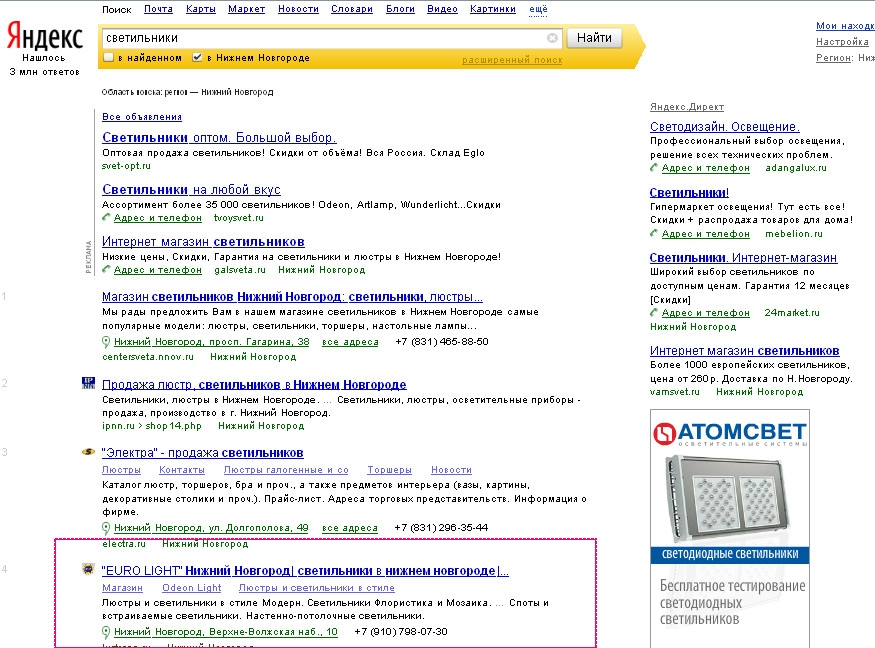The image size is (875, 648).
Task: Click the phone icon beside mebelion.ru contacts
Action: click(x=655, y=233)
